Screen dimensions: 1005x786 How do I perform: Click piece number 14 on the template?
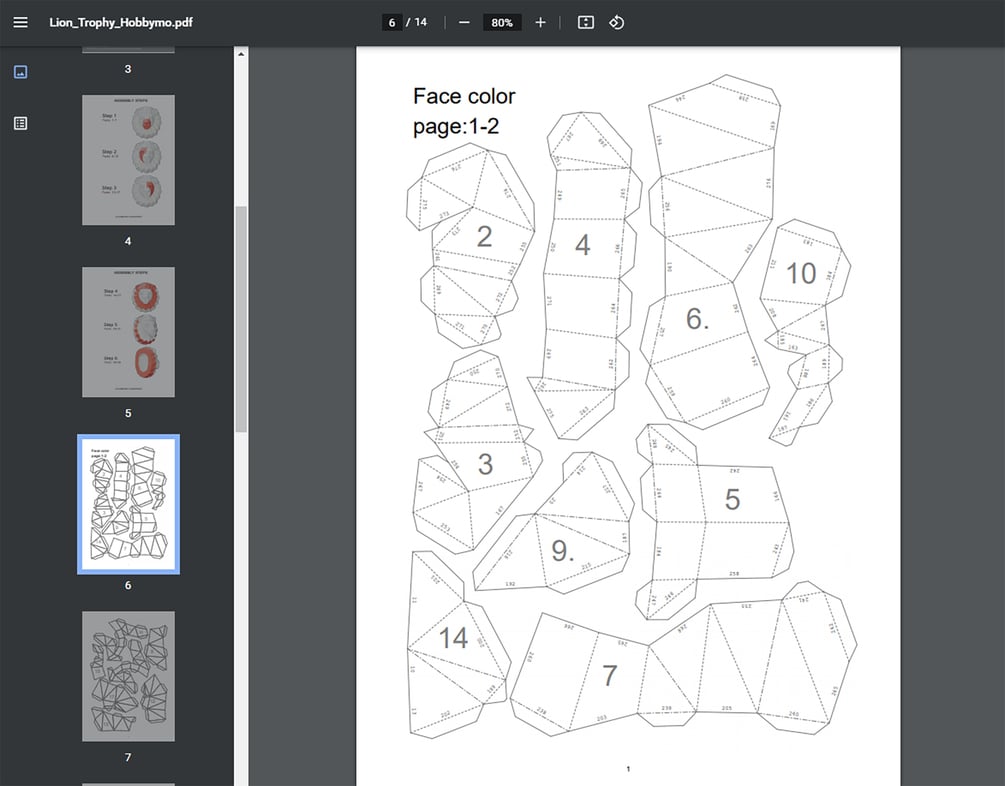(453, 638)
